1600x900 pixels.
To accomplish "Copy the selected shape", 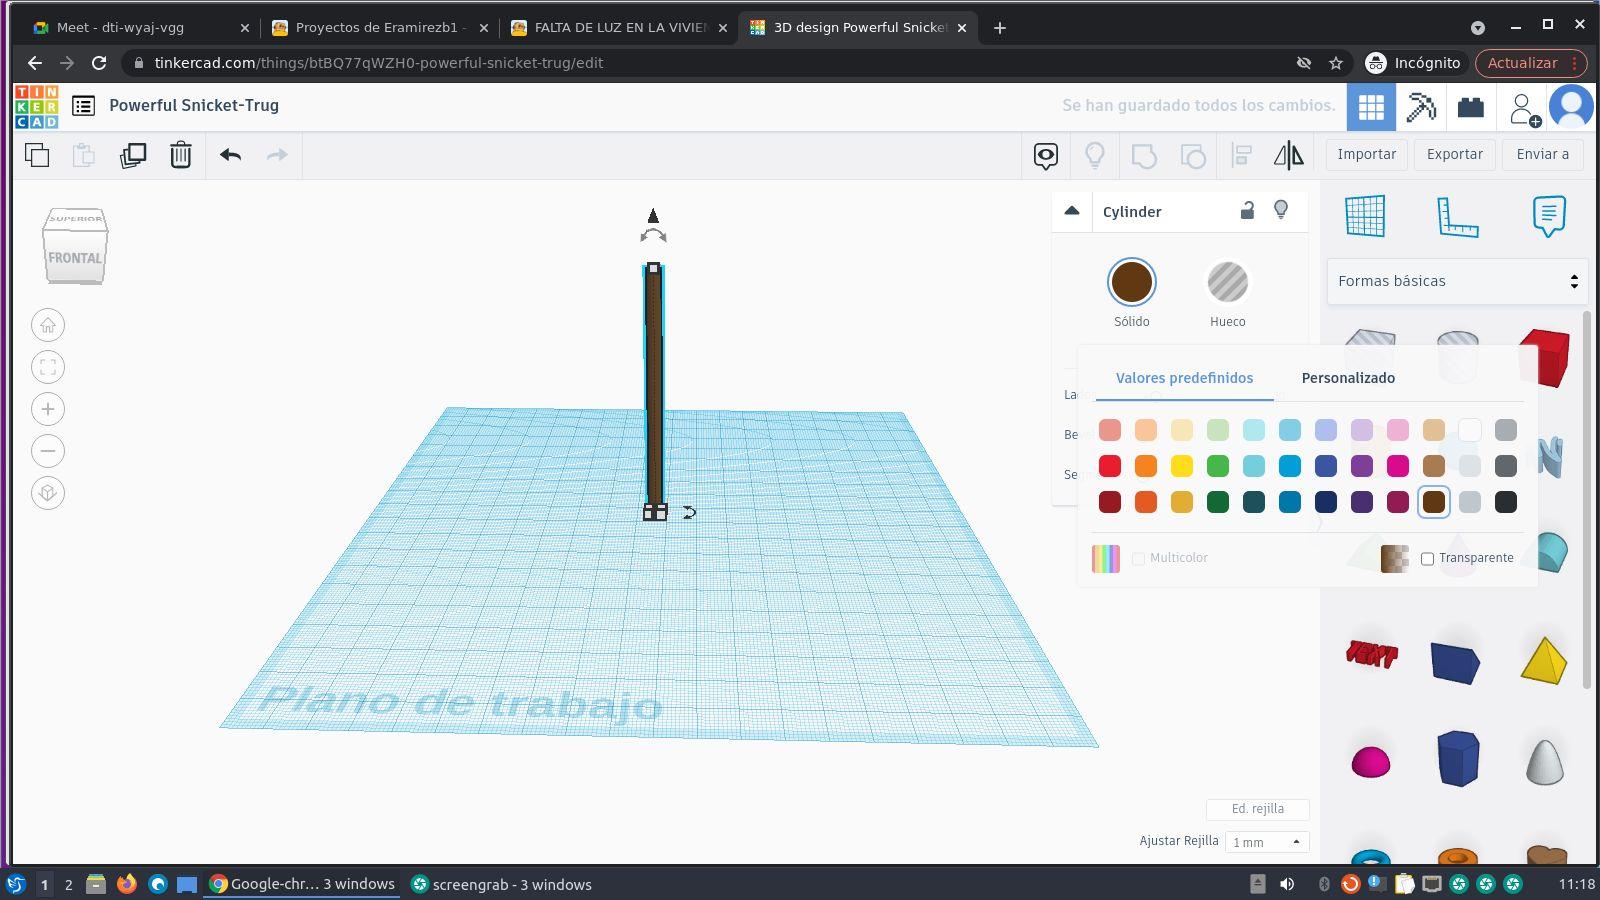I will (37, 155).
